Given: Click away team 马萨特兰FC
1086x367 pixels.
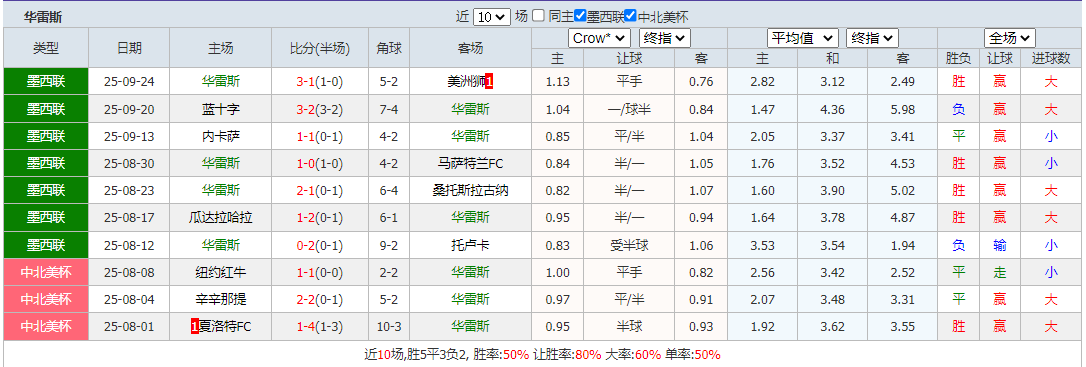Looking at the screenshot, I should (470, 163).
